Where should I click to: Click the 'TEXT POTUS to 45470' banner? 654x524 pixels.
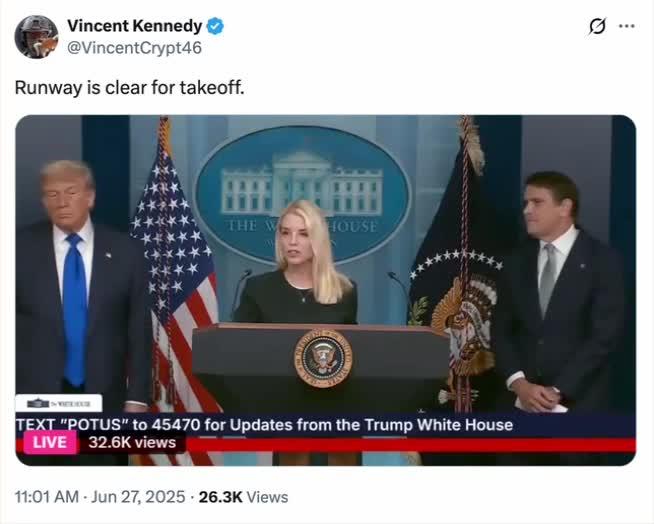click(x=264, y=425)
